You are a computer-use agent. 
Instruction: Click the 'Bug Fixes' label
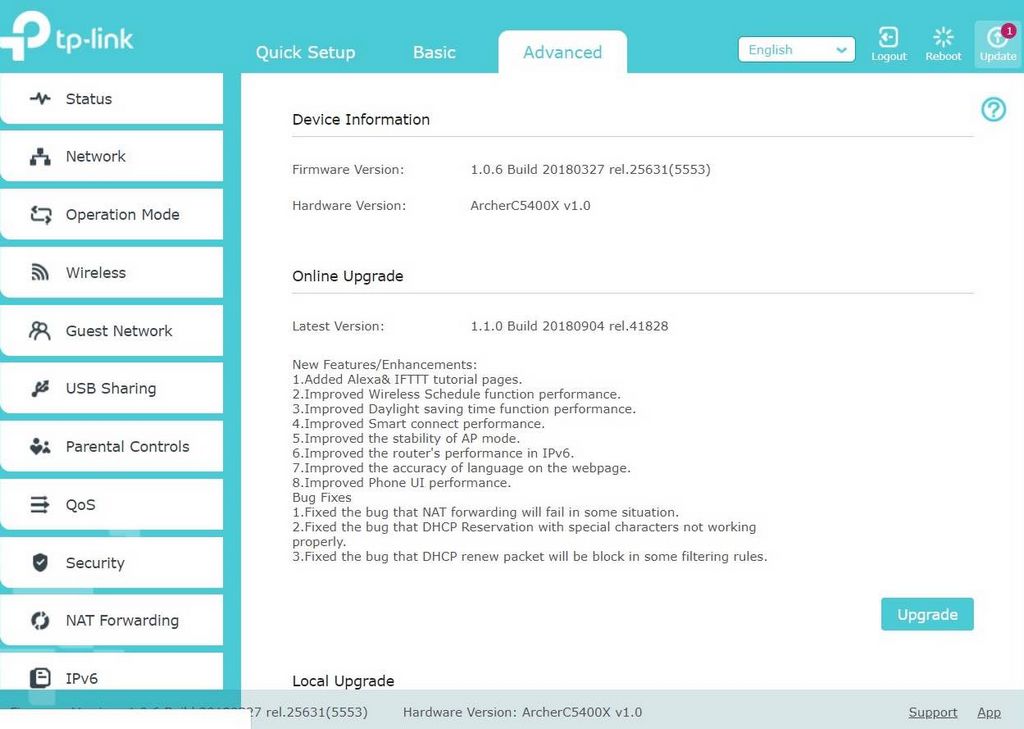coord(321,498)
